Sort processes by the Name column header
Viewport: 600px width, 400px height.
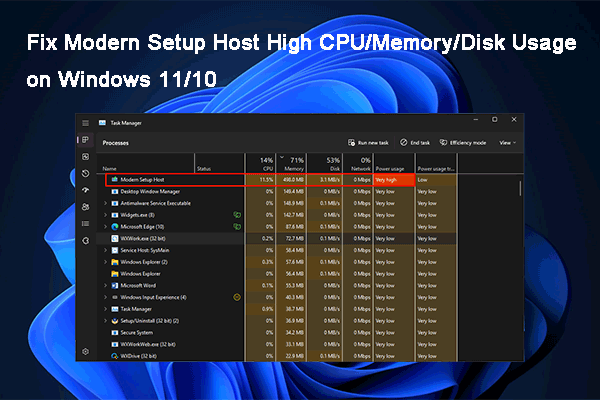click(x=146, y=163)
